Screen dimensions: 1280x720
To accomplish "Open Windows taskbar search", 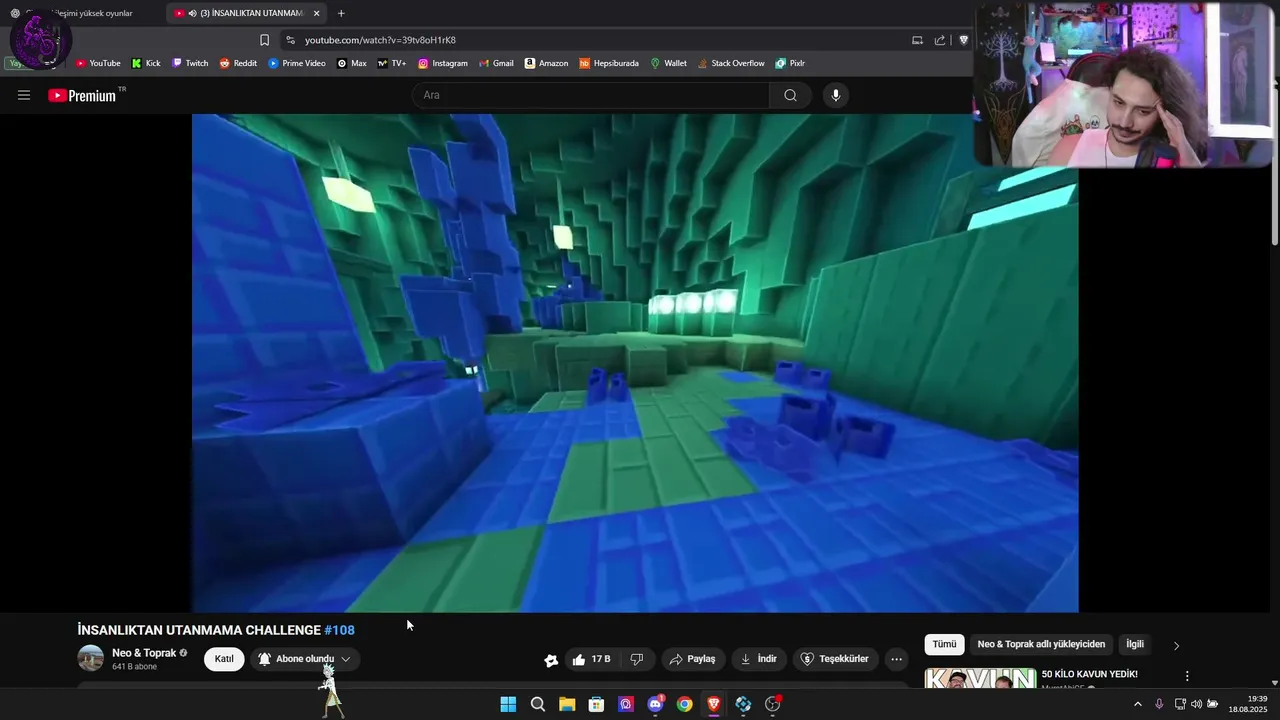I will [537, 704].
